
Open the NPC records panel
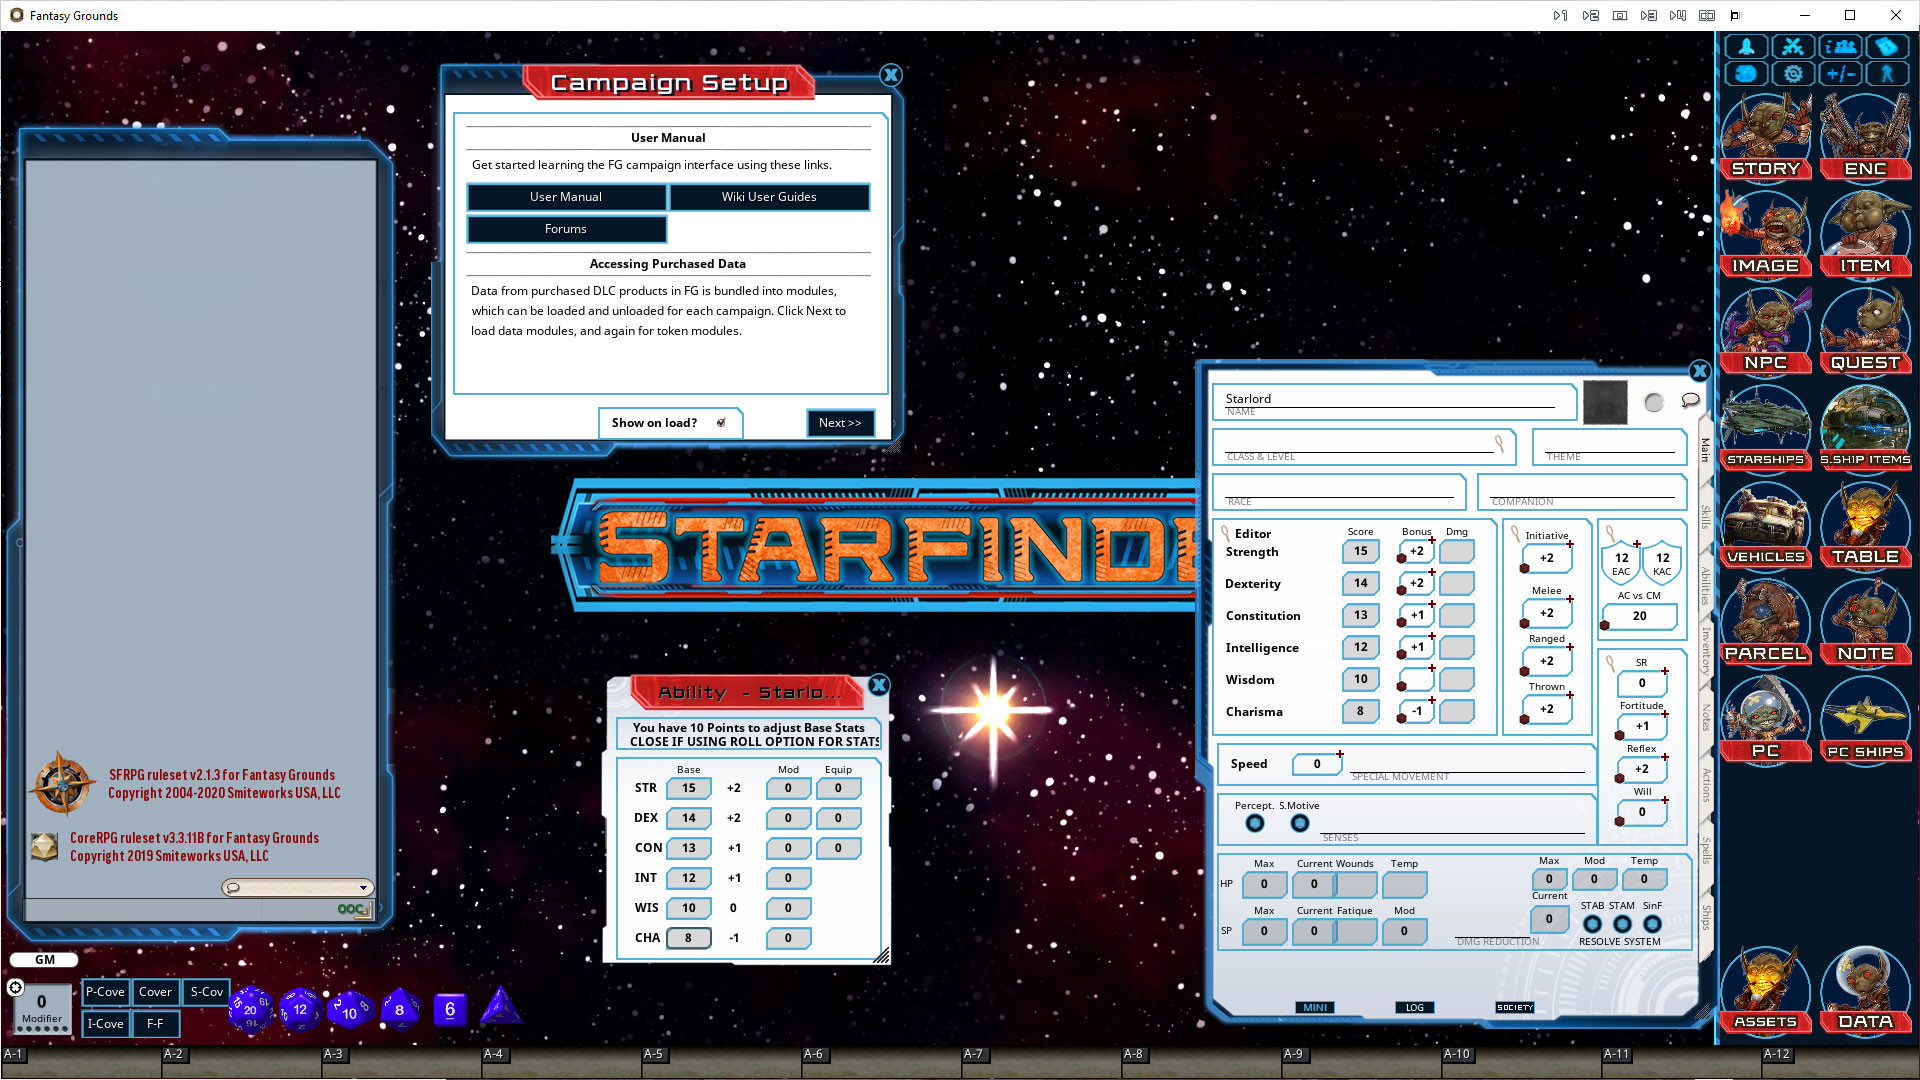(x=1764, y=330)
